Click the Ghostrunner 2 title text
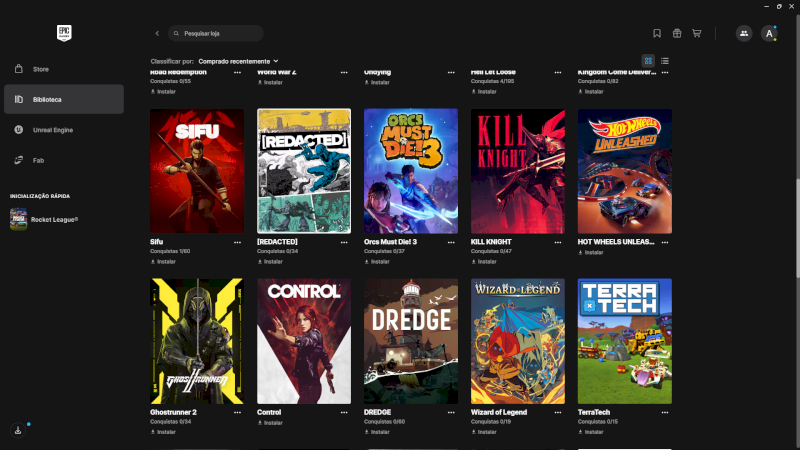The image size is (800, 450). pyautogui.click(x=173, y=412)
